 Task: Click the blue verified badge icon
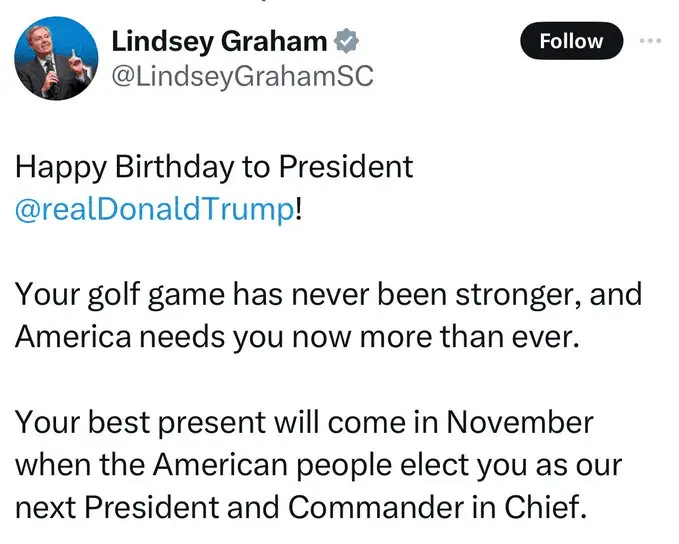click(347, 42)
